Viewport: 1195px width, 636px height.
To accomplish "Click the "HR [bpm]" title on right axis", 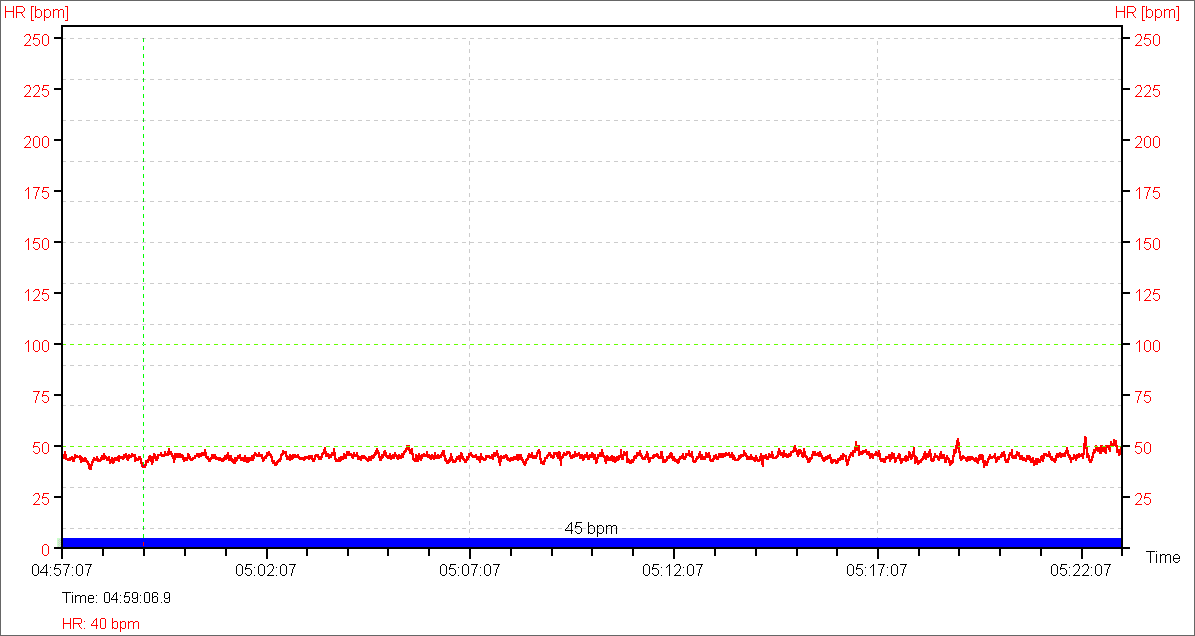I will point(1147,13).
